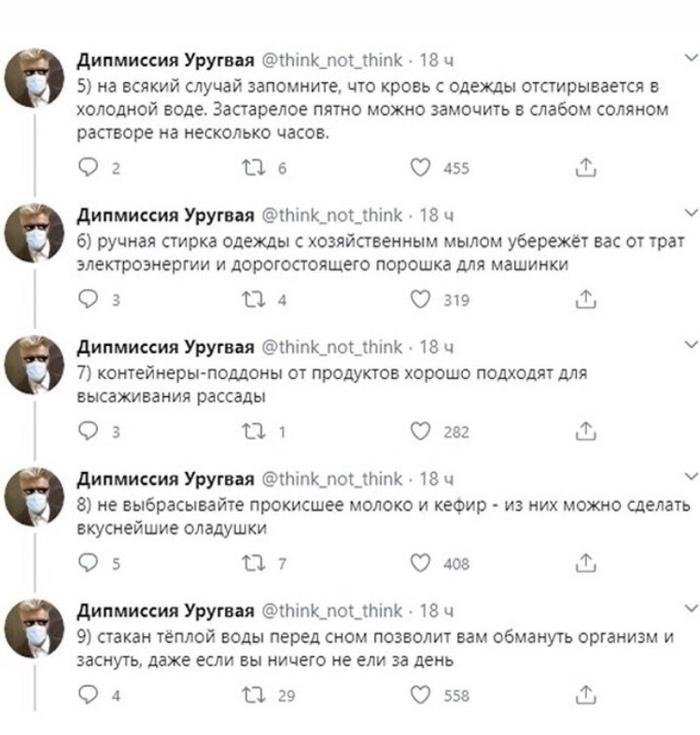Like the tweet with 319 likes
Screen dimensions: 700x735
pyautogui.click(x=421, y=299)
